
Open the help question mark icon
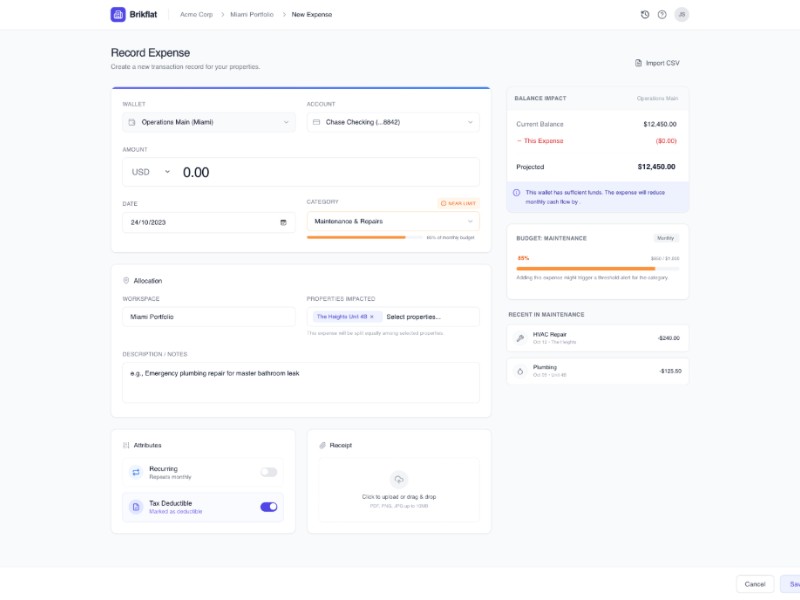tap(662, 15)
